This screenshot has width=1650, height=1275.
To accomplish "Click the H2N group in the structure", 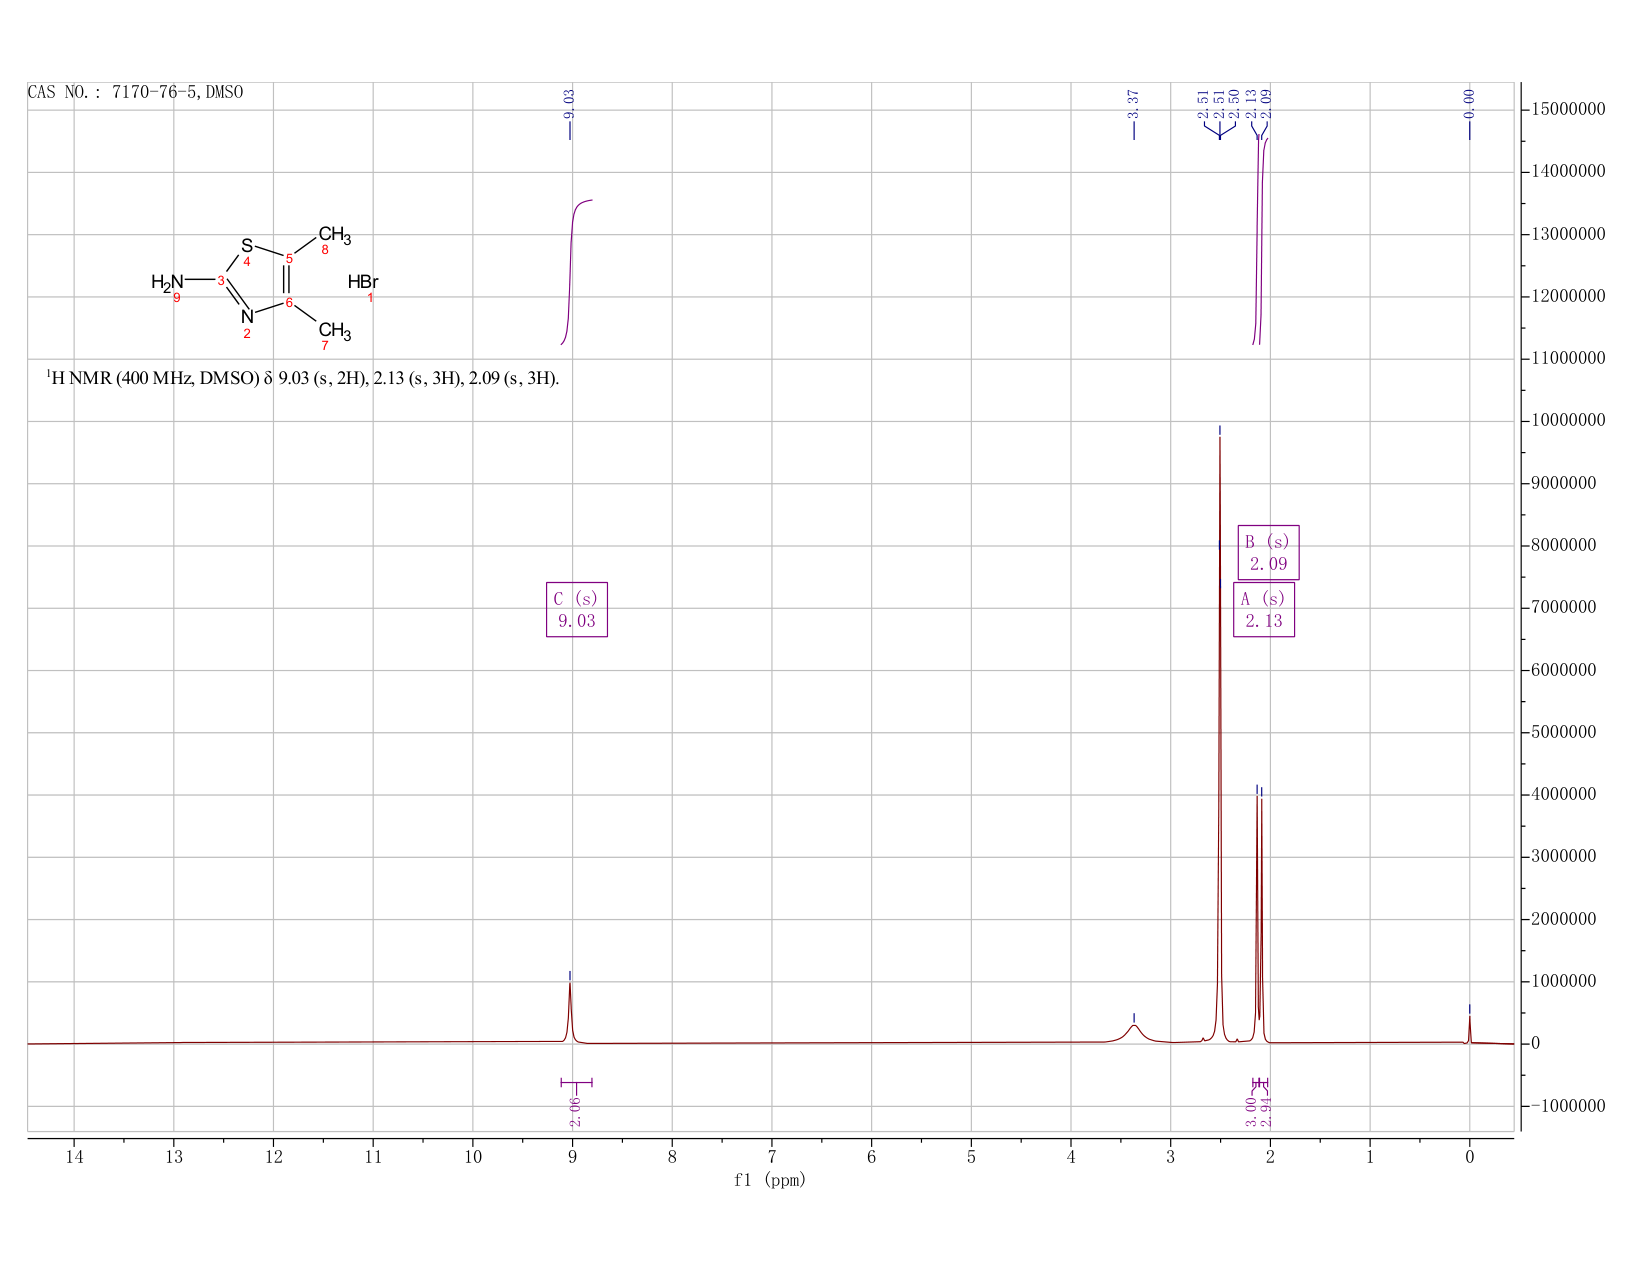I will coord(168,282).
